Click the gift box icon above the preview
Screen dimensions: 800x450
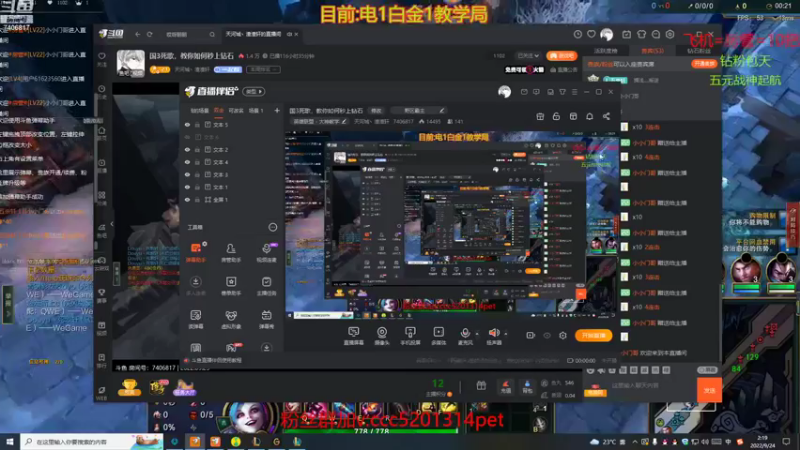pos(540,116)
